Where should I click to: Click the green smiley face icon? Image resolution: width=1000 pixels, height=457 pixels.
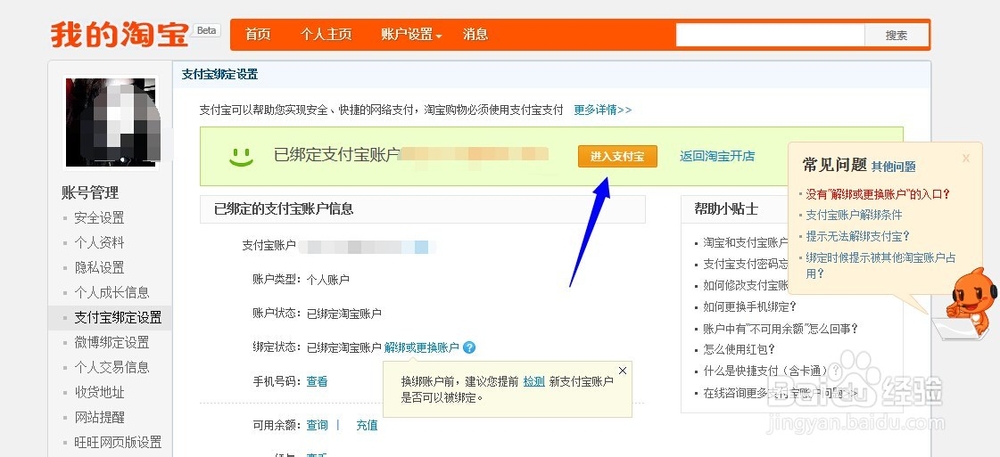241,156
